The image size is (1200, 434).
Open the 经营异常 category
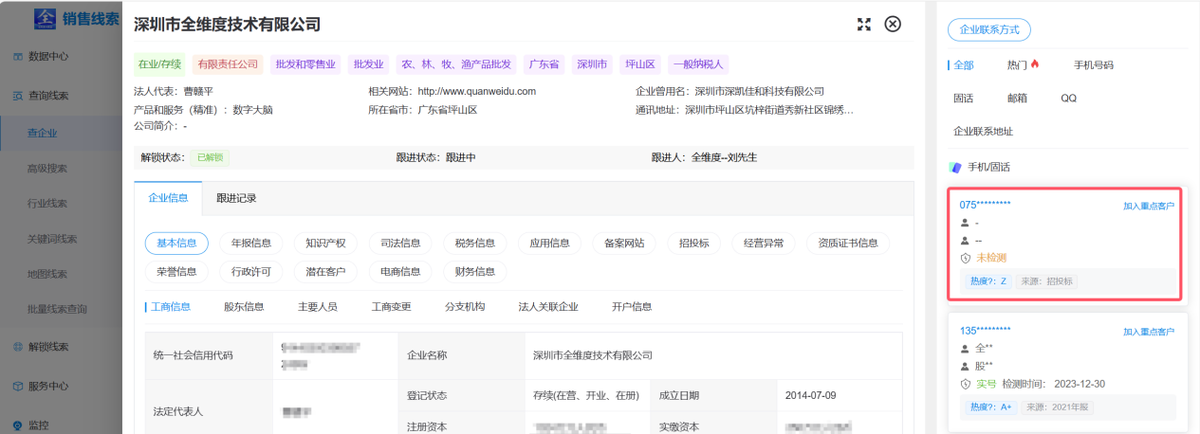tap(764, 243)
